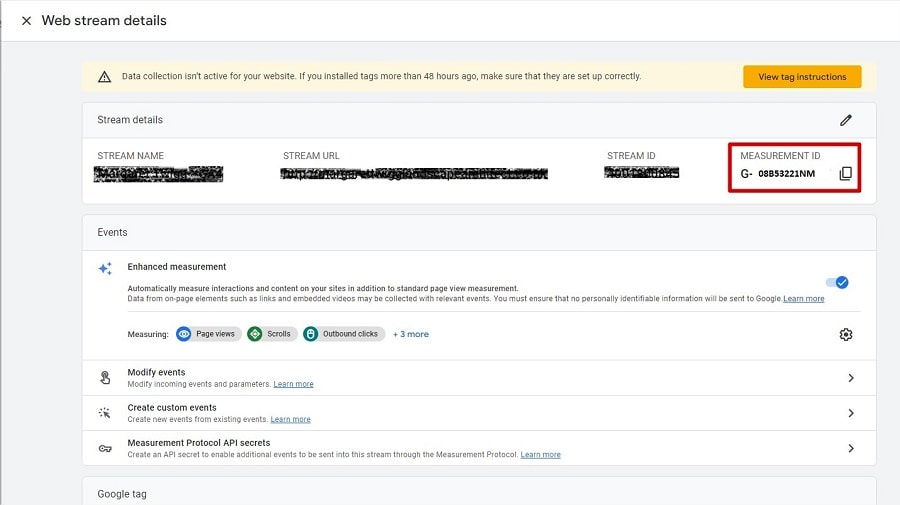The width and height of the screenshot is (900, 505).
Task: Expand the Create custom events chevron
Action: coord(851,413)
